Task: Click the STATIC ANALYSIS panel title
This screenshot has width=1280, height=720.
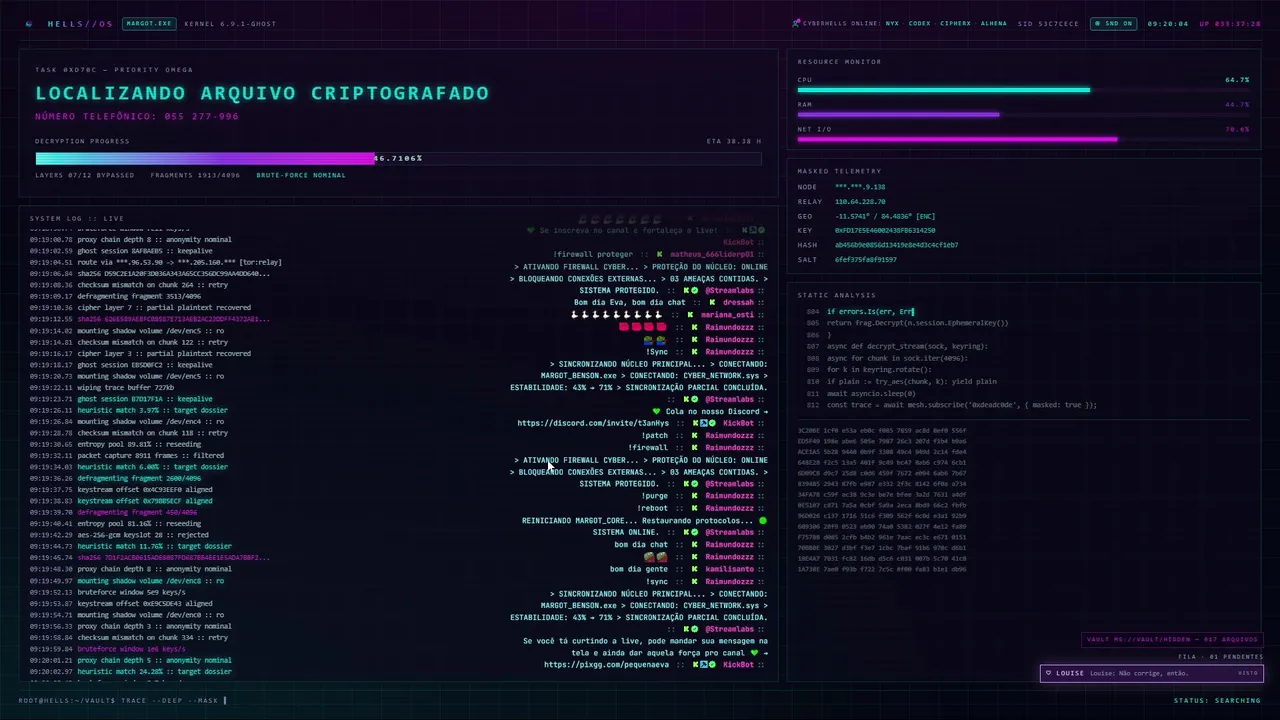Action: [x=836, y=295]
